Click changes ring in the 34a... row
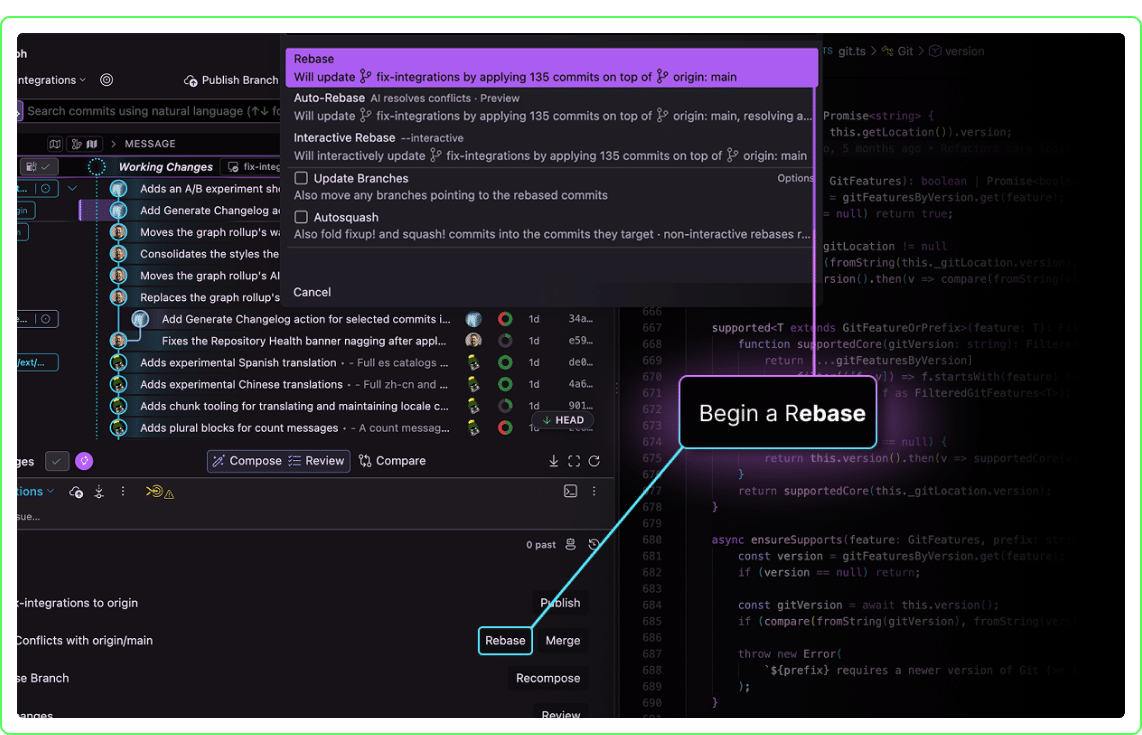 [x=505, y=319]
